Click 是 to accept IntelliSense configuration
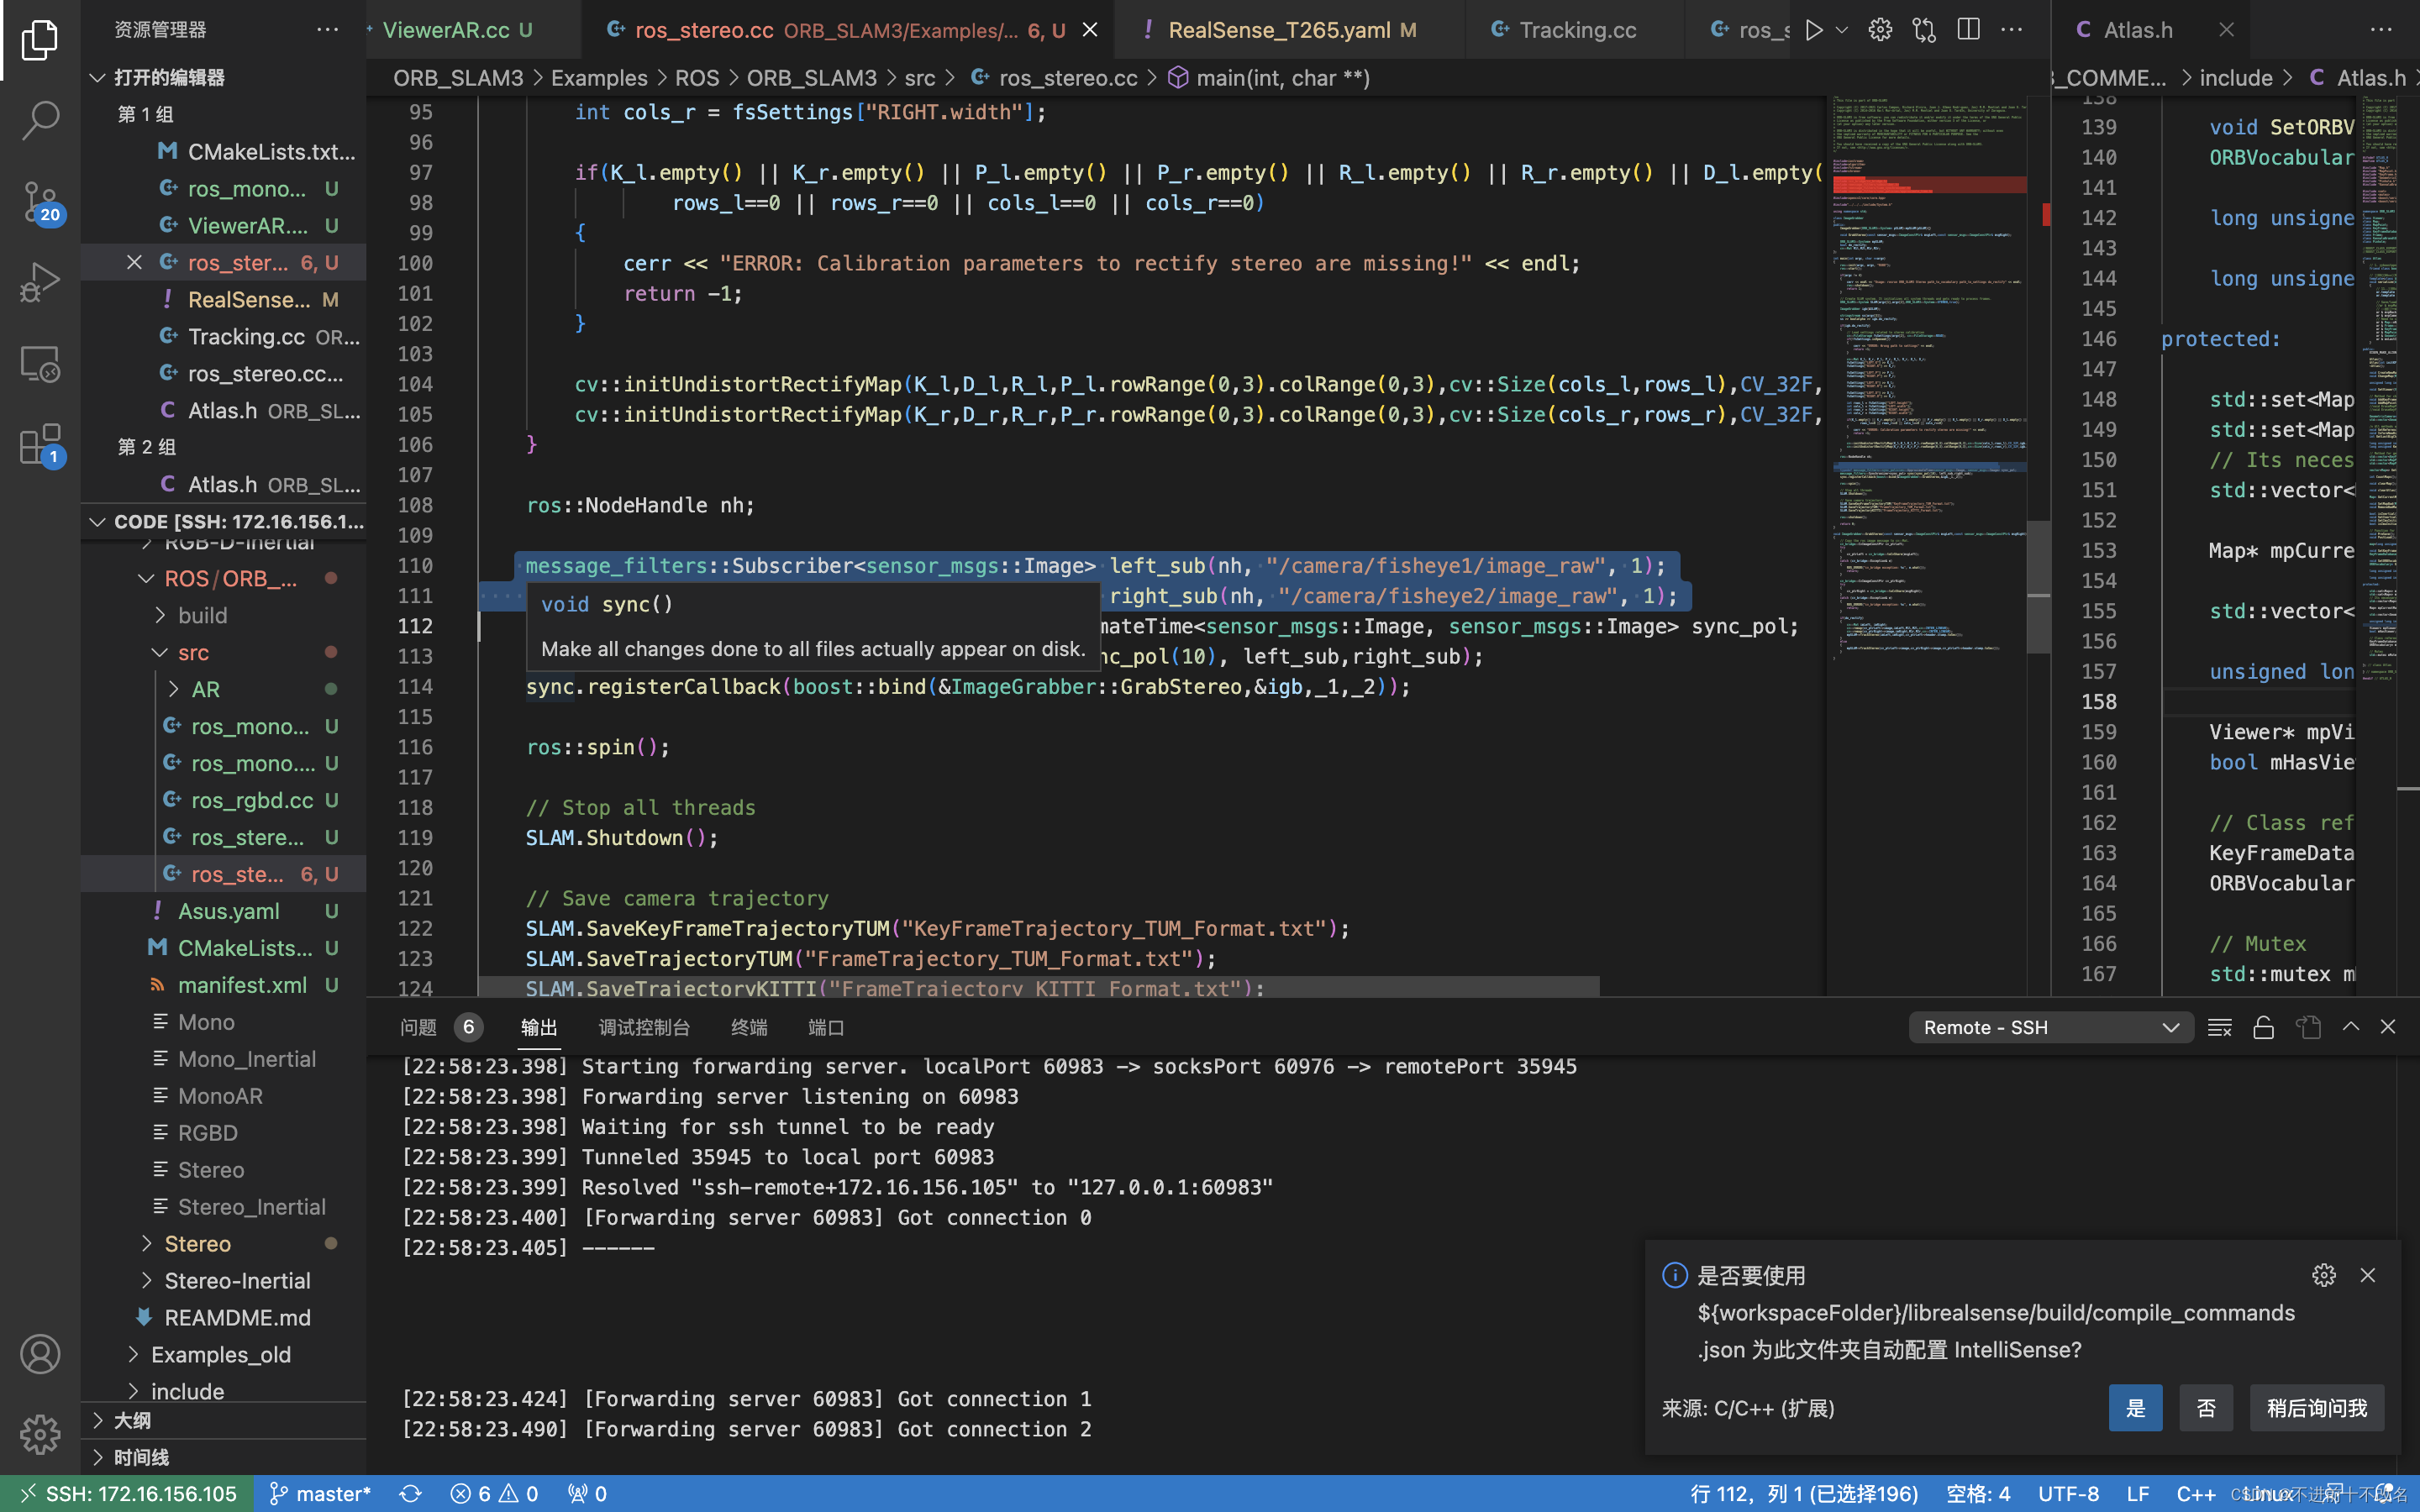2420x1512 pixels. [2135, 1408]
